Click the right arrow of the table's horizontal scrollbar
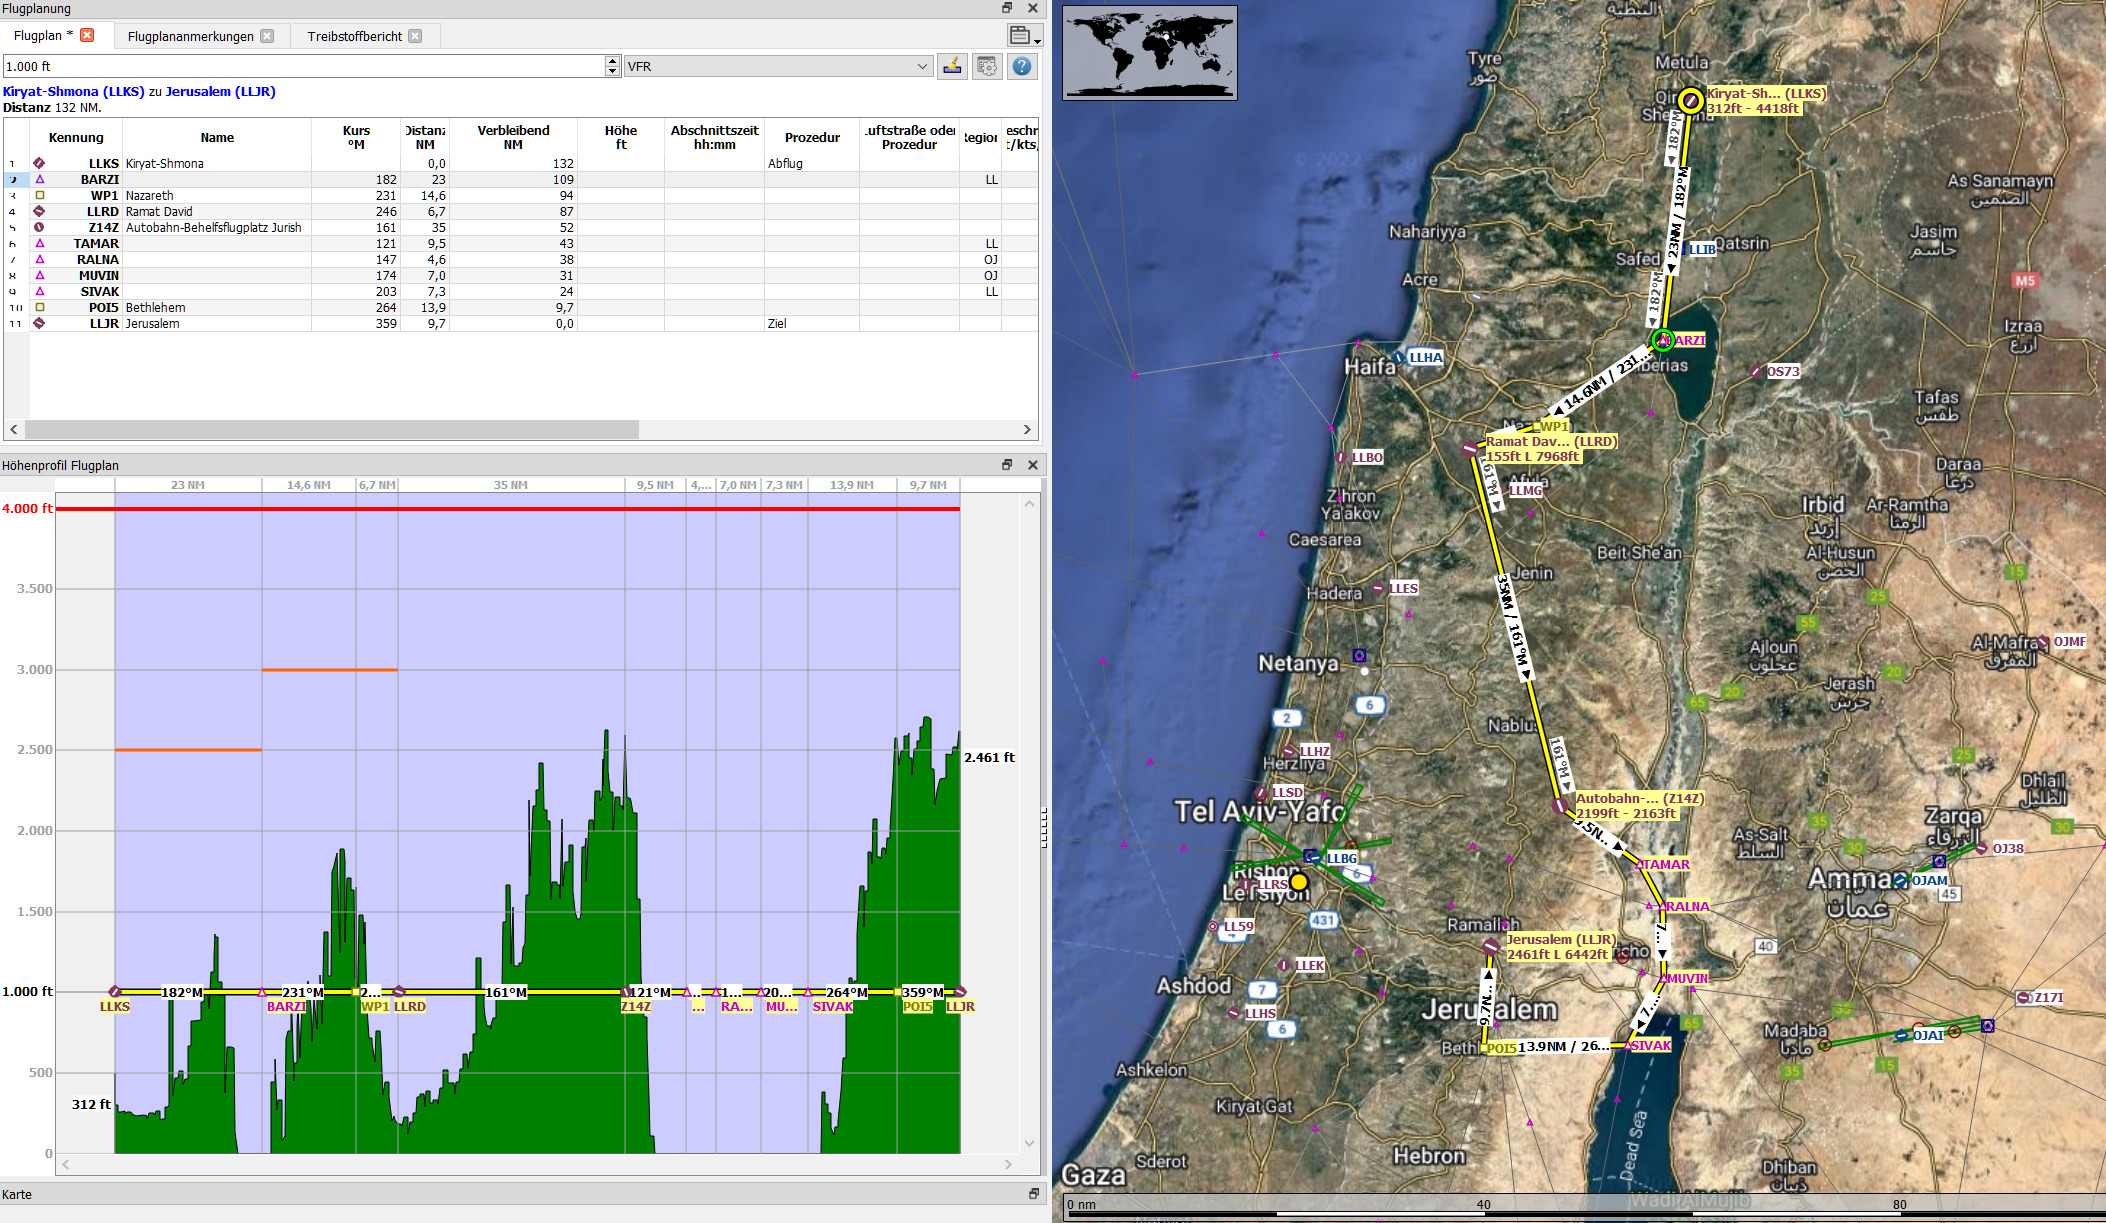2106x1223 pixels. click(x=1027, y=429)
